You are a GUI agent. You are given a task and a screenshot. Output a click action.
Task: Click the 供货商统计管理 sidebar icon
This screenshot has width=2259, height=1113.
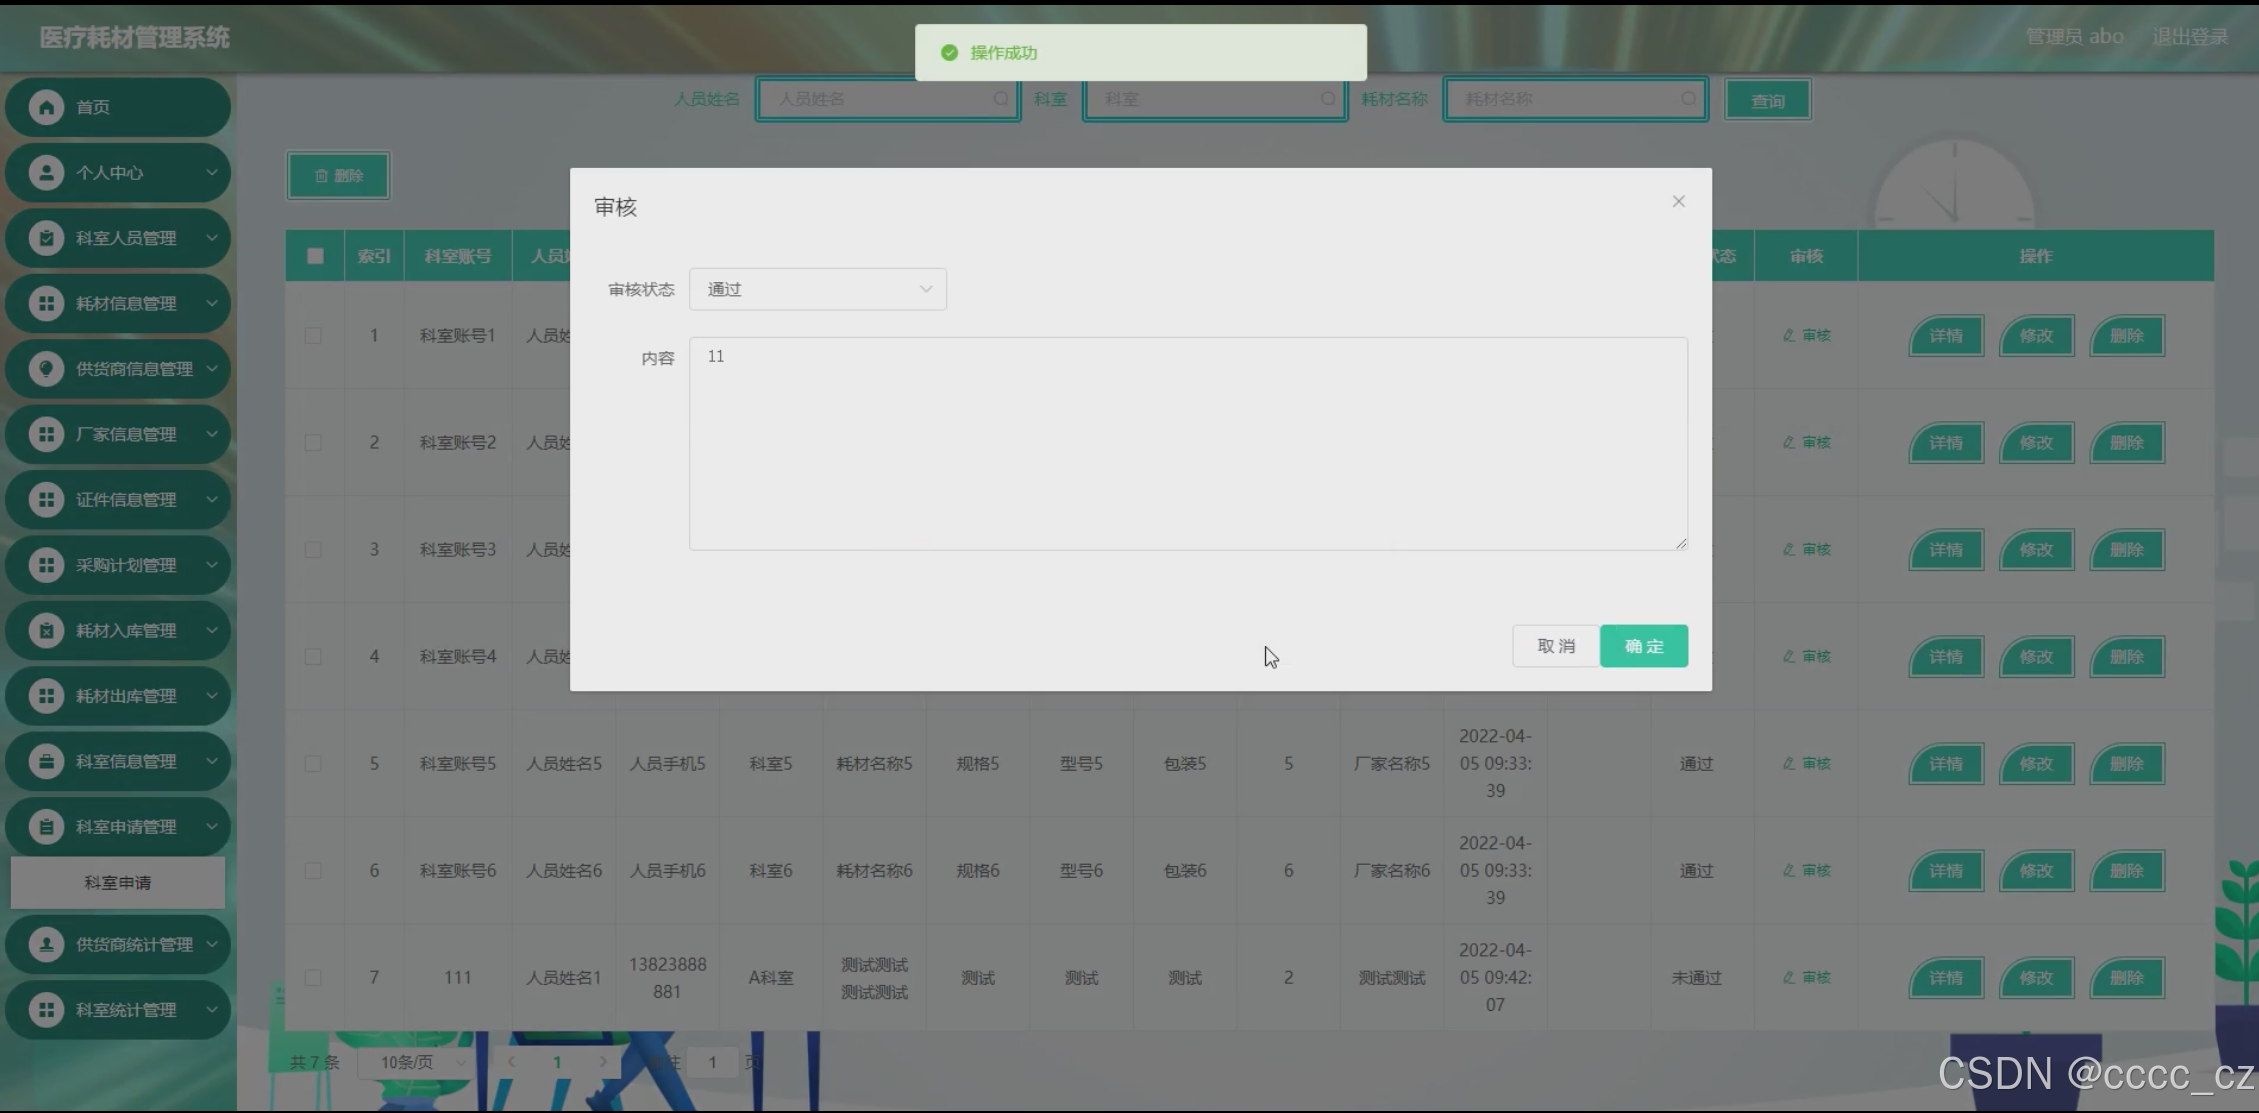46,945
